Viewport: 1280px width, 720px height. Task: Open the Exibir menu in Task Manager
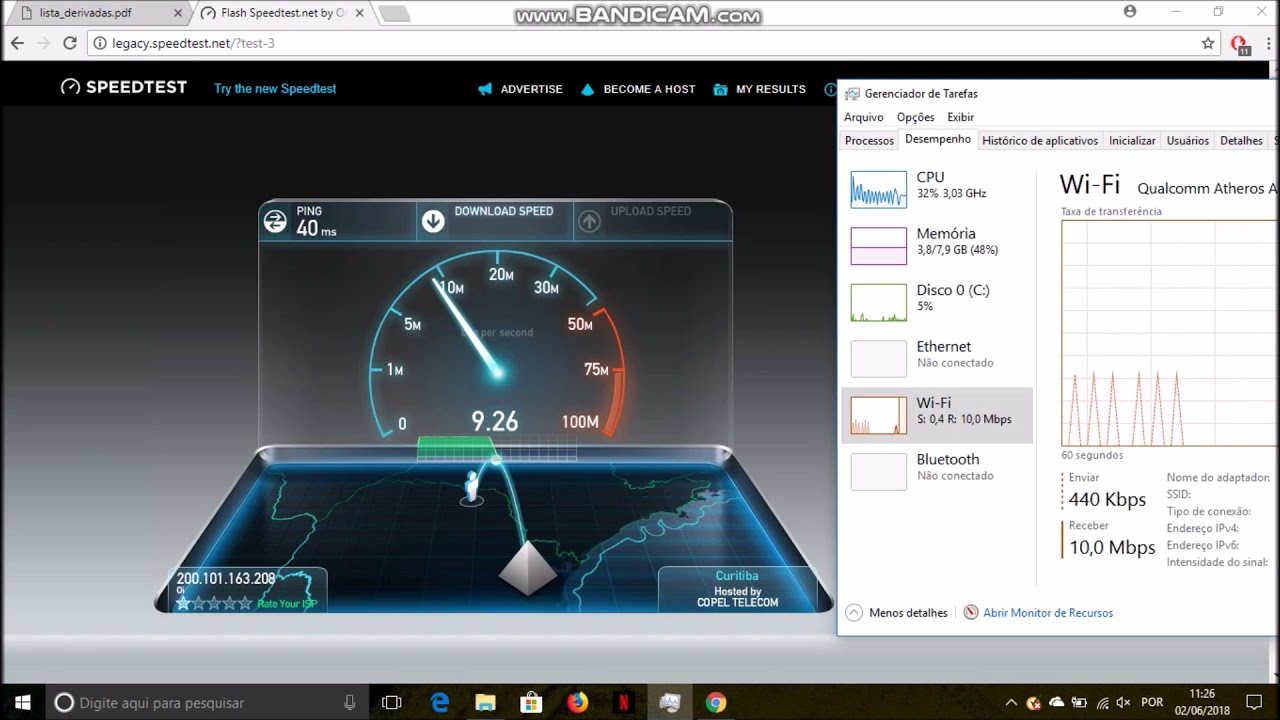coord(960,117)
